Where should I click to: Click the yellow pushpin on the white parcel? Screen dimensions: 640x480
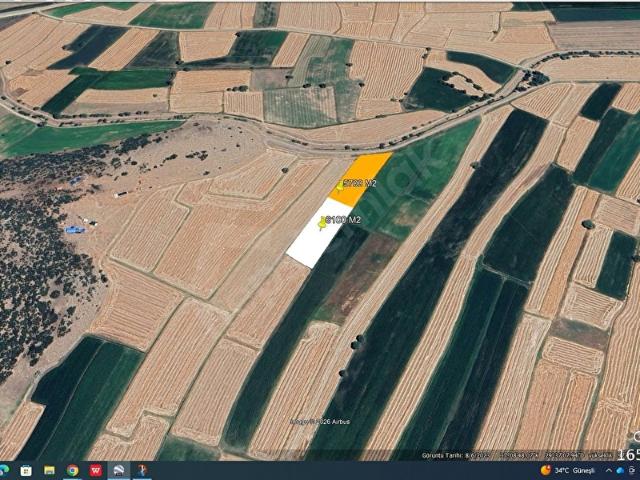click(322, 224)
